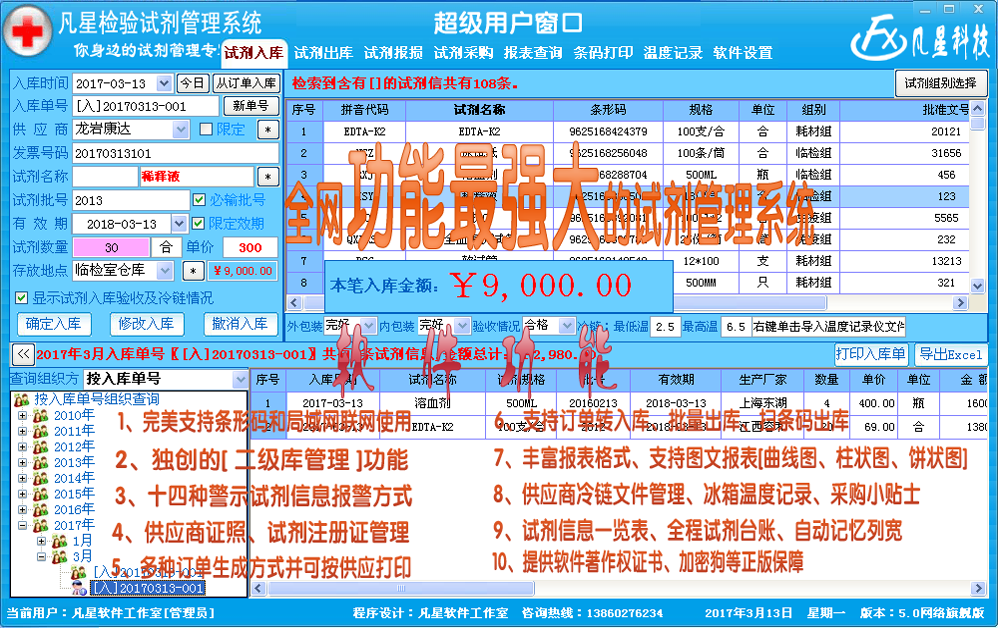Collapse the 3月 tree node
The image size is (998, 628).
(41, 557)
